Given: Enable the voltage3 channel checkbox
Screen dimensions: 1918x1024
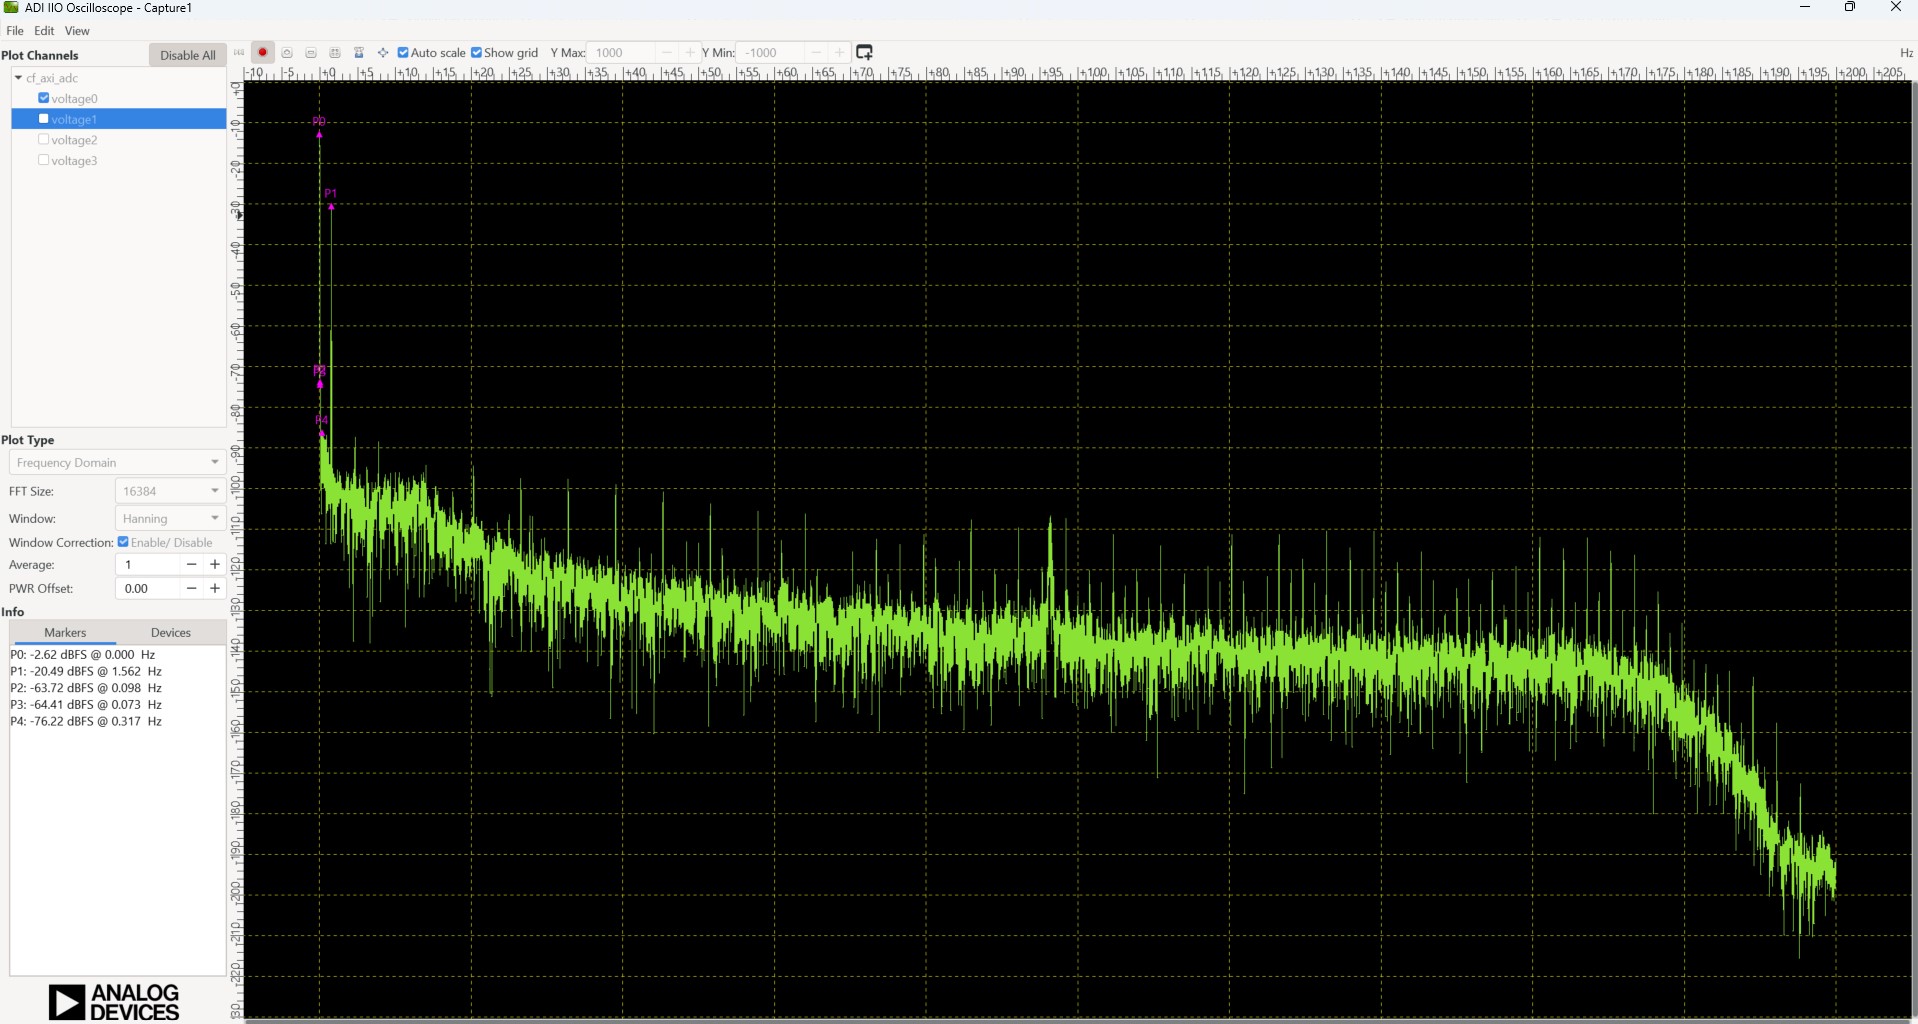Looking at the screenshot, I should [x=44, y=160].
